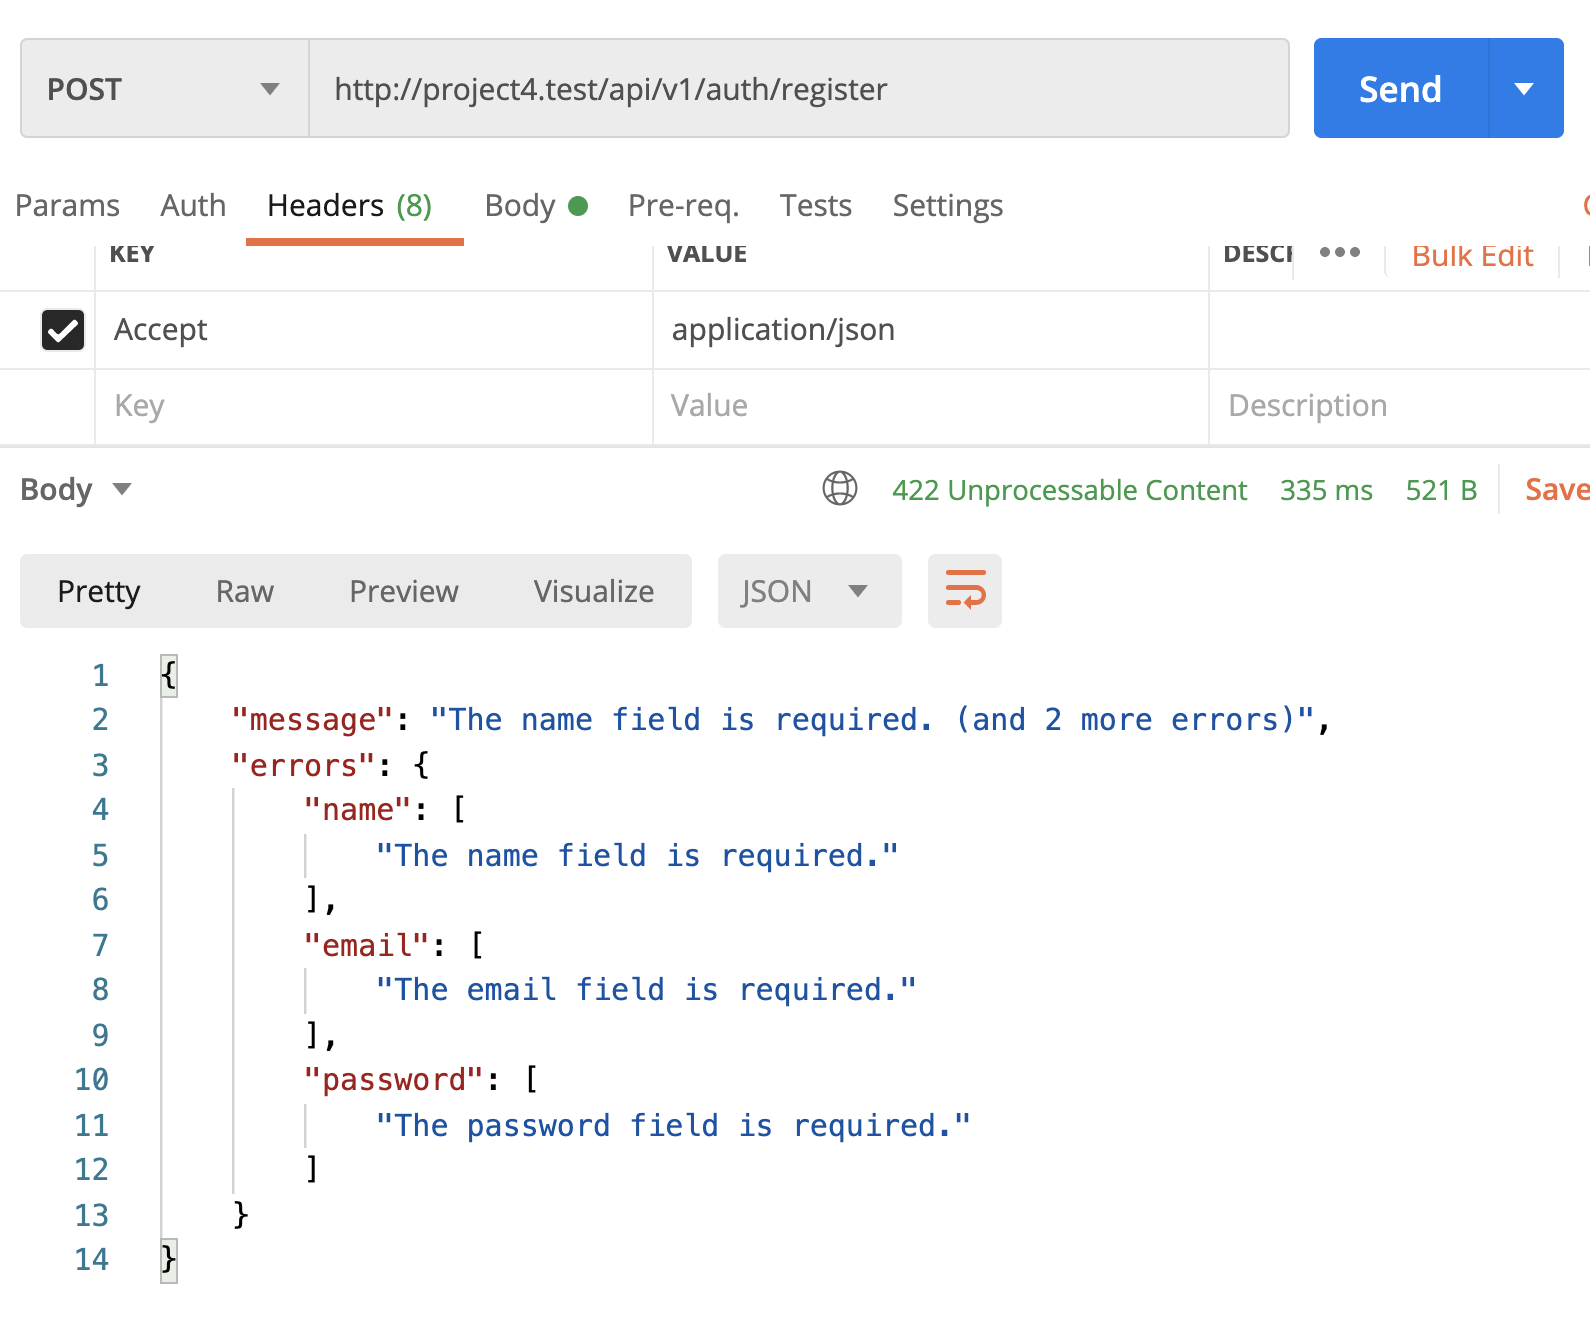The image size is (1590, 1338).
Task: Select the Headers (8) tab
Action: (x=350, y=205)
